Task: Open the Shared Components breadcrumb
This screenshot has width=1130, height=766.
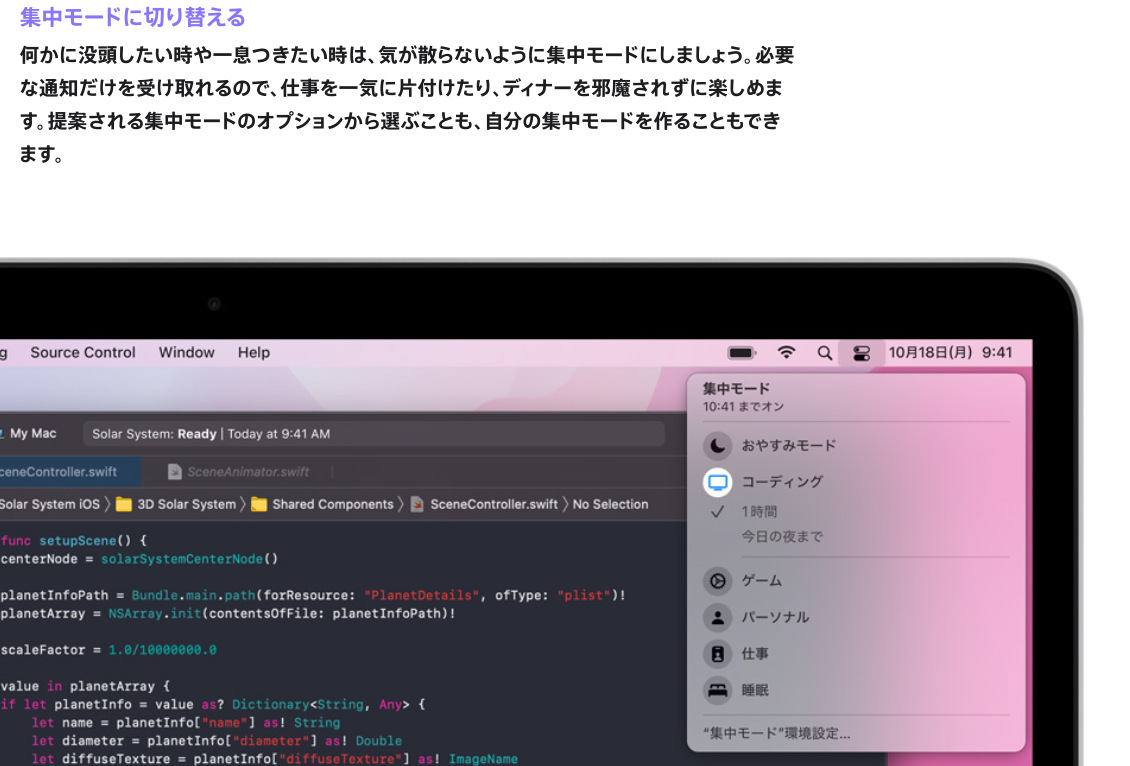Action: pyautogui.click(x=333, y=504)
